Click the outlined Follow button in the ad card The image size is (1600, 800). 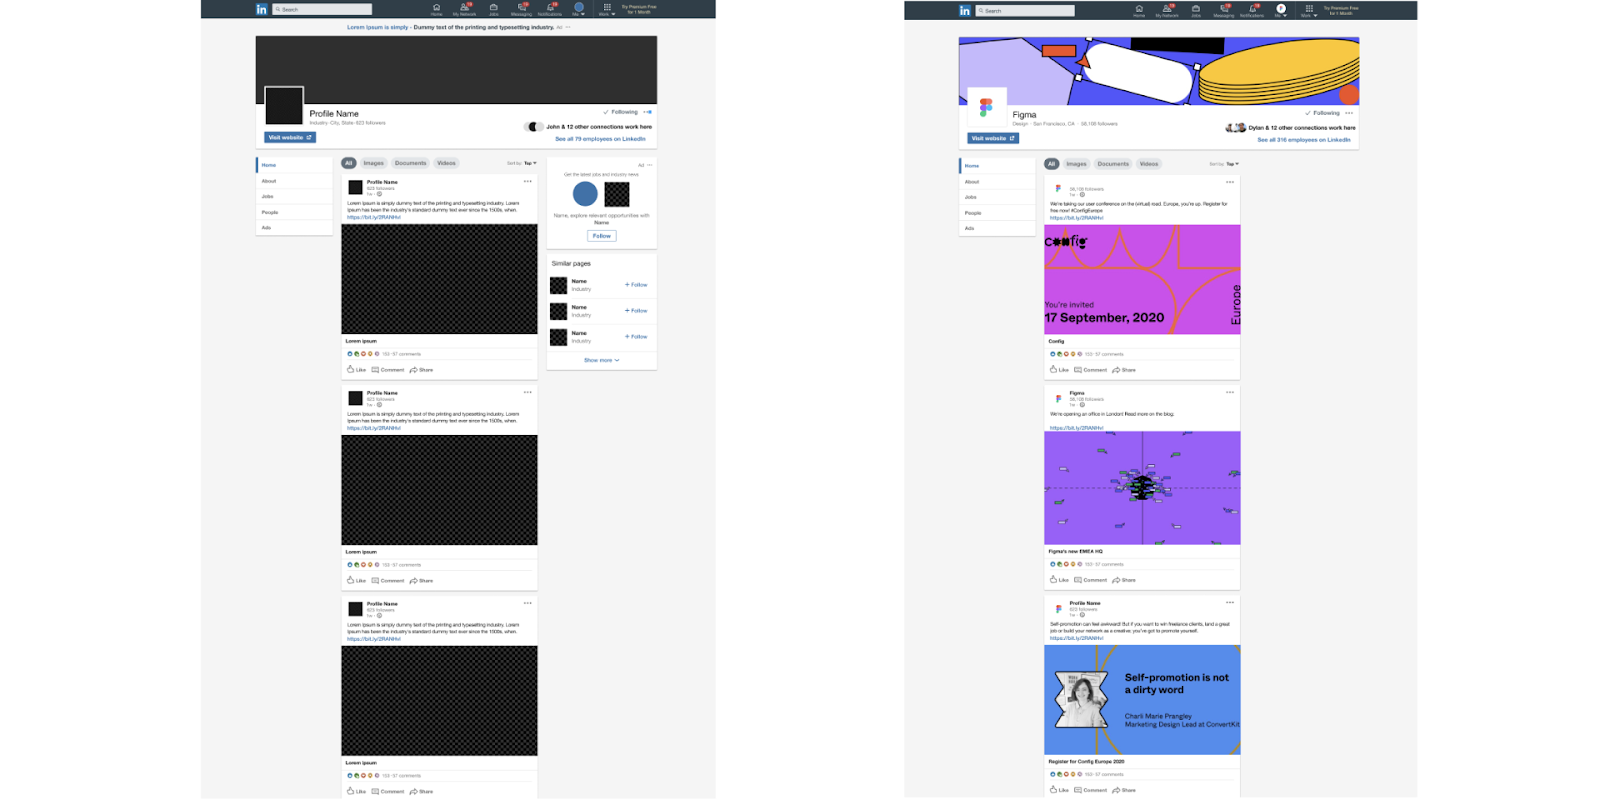coord(602,236)
